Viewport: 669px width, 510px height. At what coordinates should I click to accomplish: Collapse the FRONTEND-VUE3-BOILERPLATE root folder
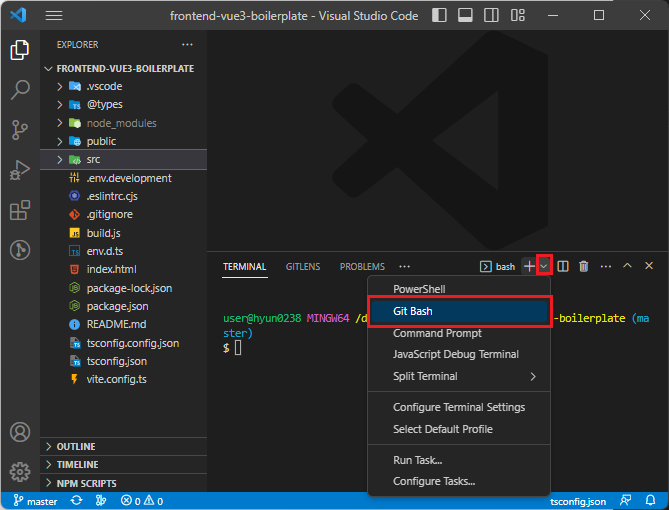pyautogui.click(x=124, y=68)
